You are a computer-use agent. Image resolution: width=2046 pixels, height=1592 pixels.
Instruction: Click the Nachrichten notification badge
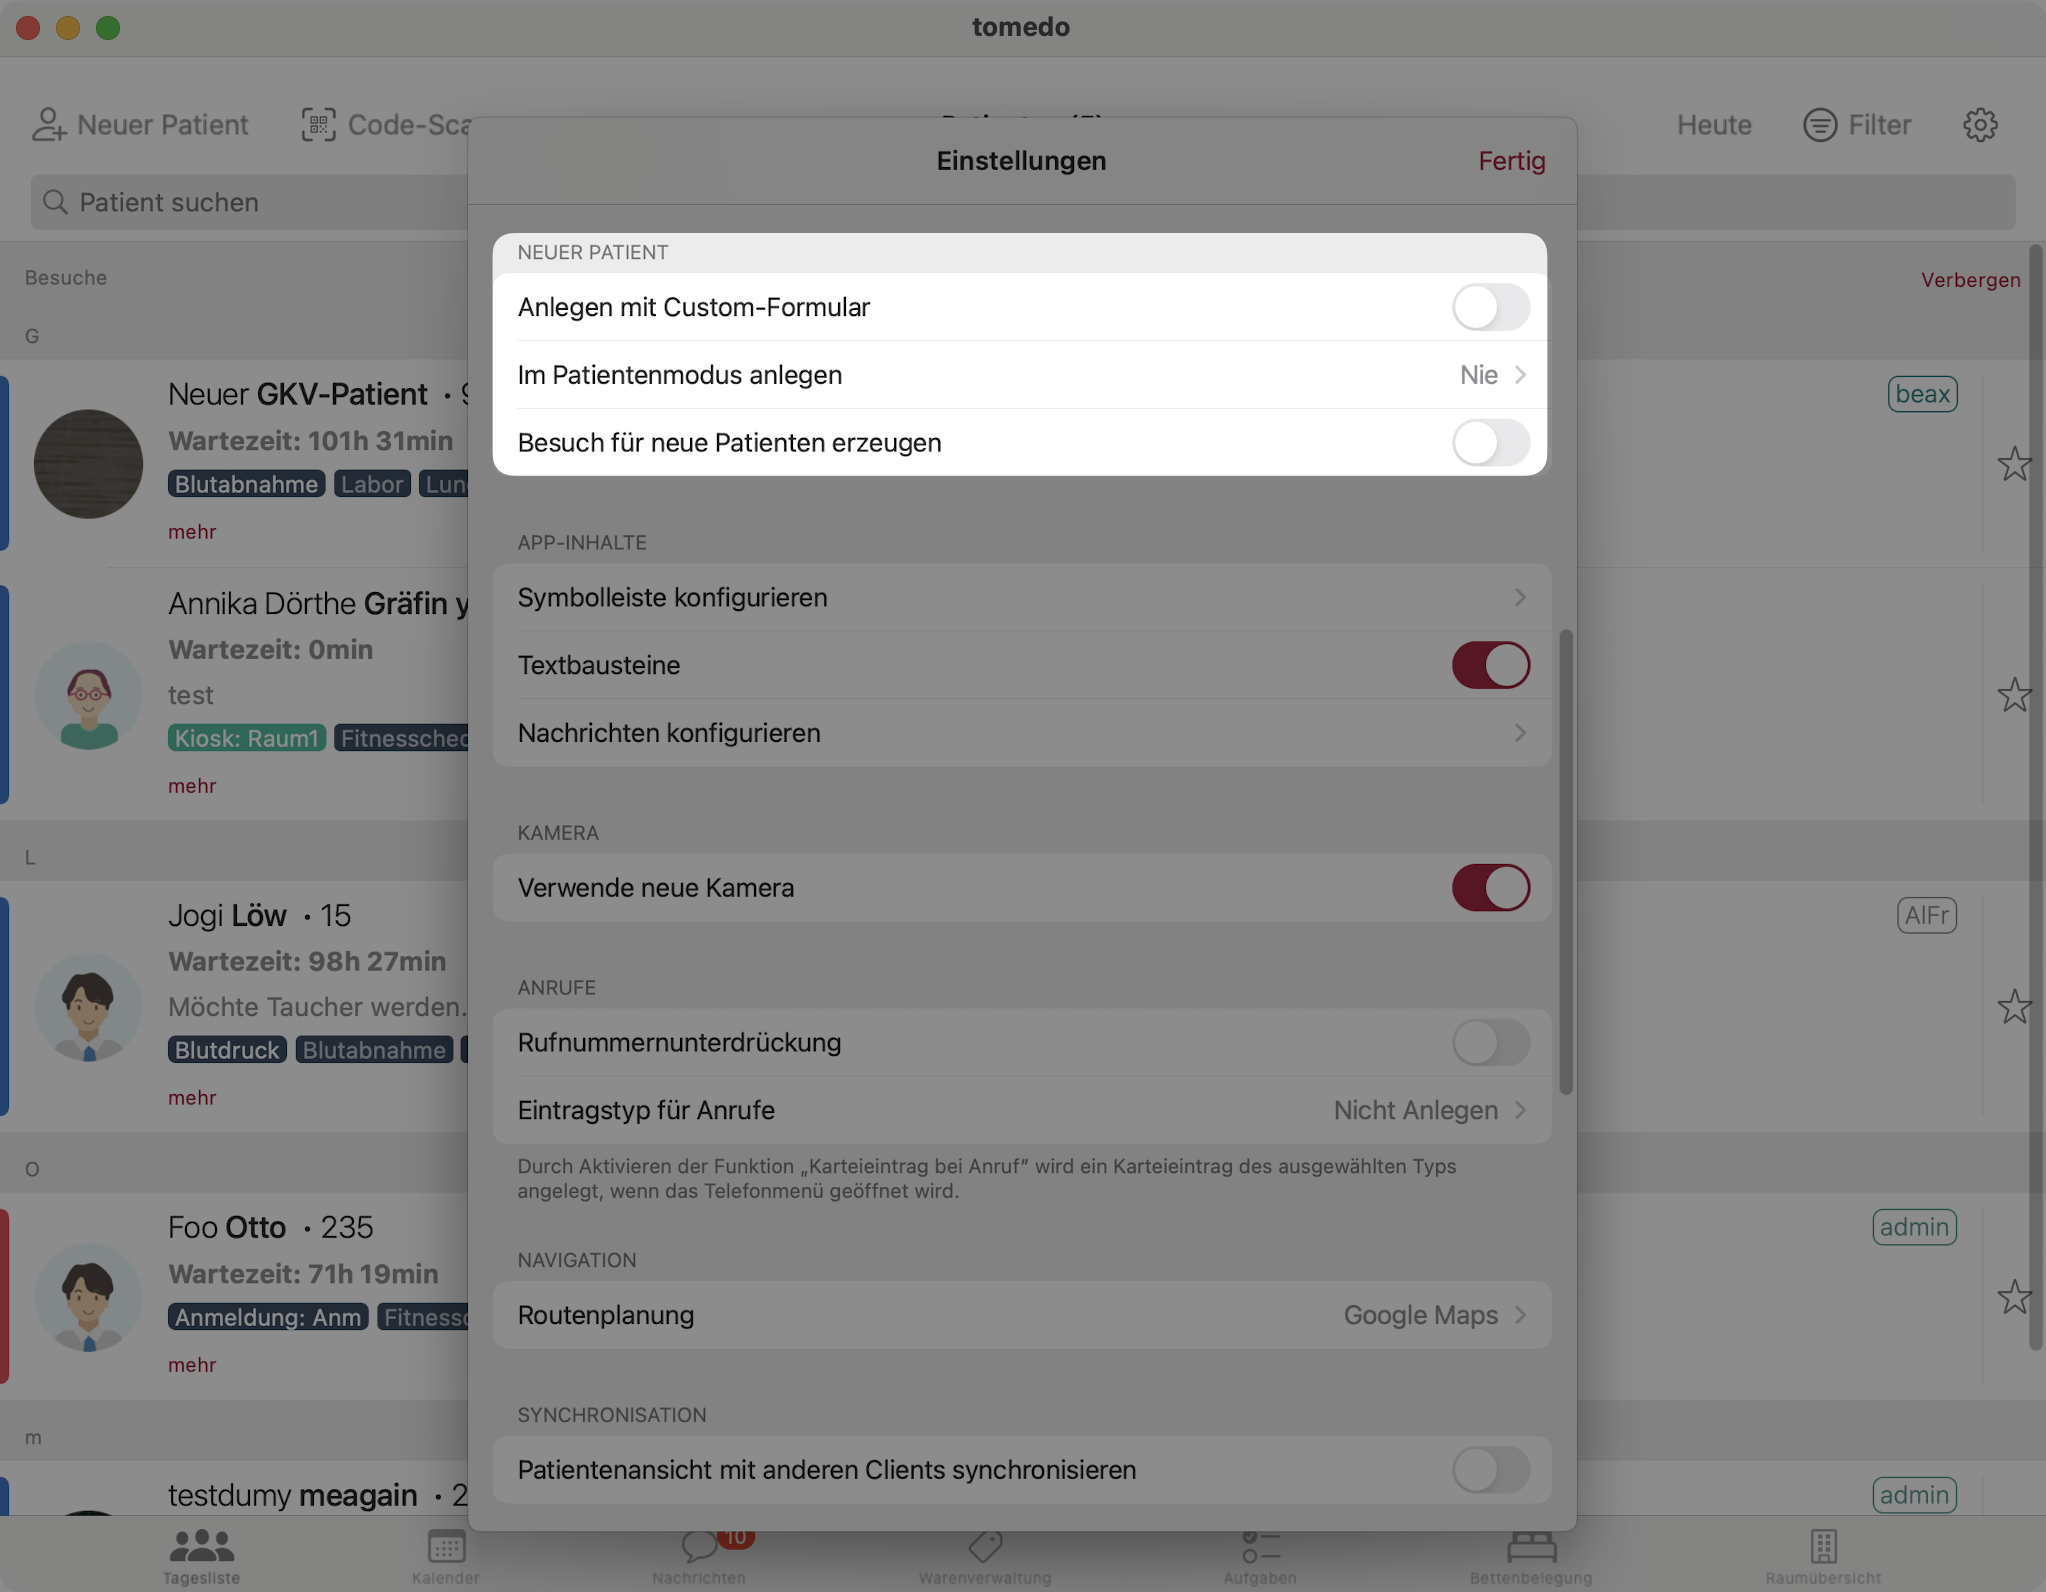tap(735, 1538)
